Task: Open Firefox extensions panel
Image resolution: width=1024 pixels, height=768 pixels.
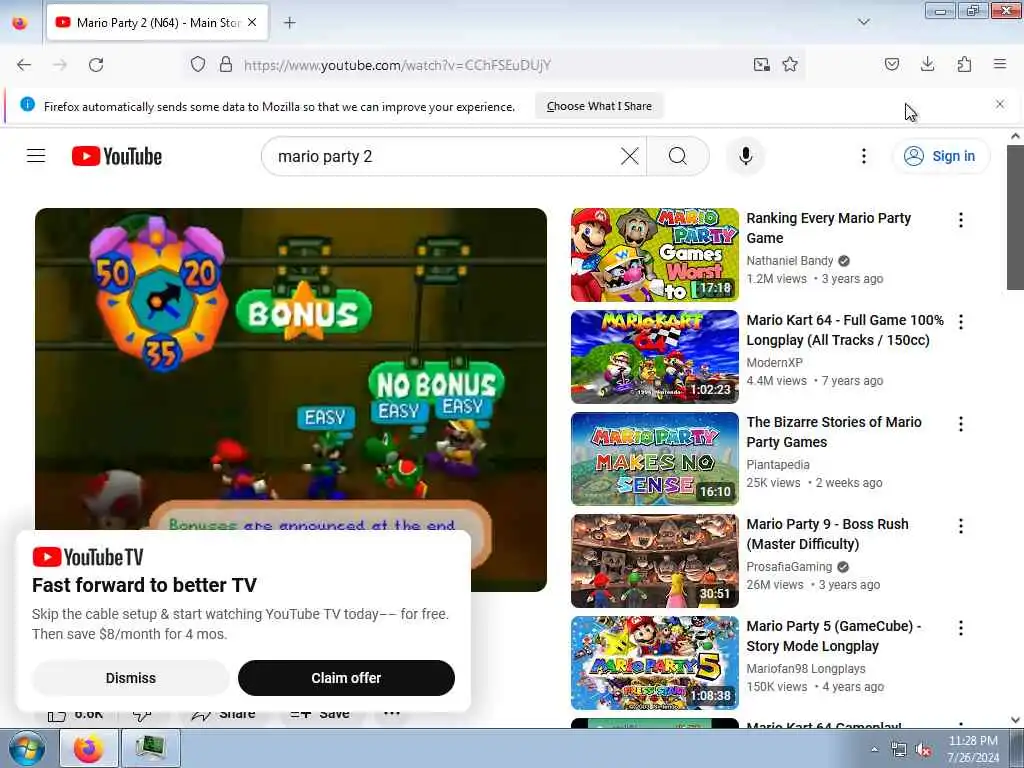Action: (x=964, y=64)
